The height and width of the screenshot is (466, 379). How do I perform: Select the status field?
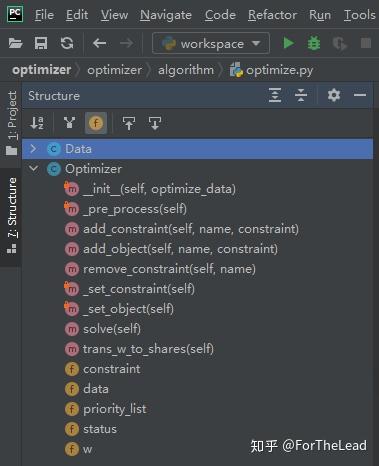coord(197,429)
